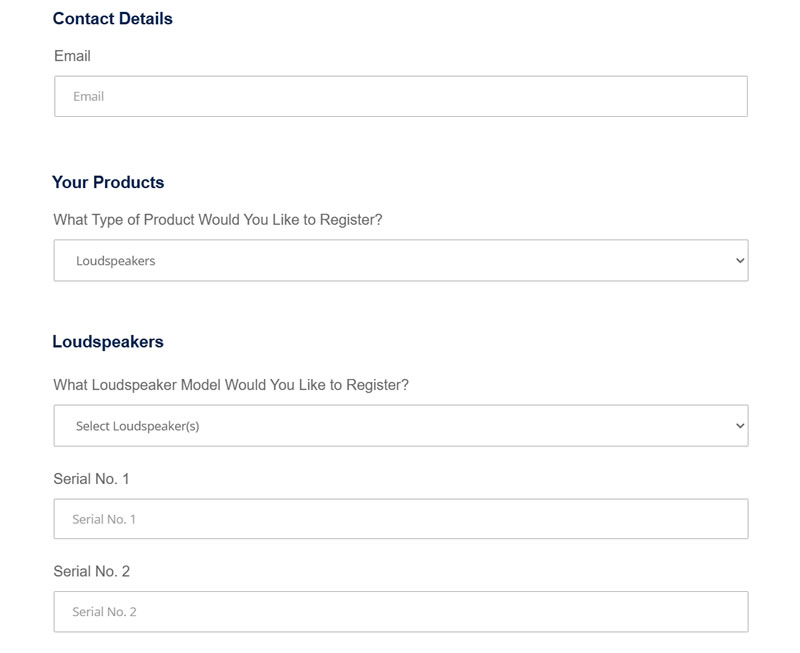Open the Select Loudspeaker(s) dropdown
The image size is (800, 653).
tap(401, 425)
